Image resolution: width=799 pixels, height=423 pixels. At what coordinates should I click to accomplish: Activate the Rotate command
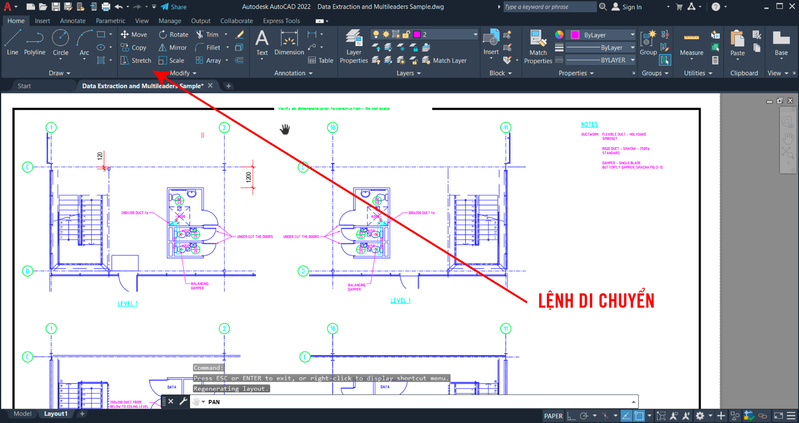click(x=173, y=34)
